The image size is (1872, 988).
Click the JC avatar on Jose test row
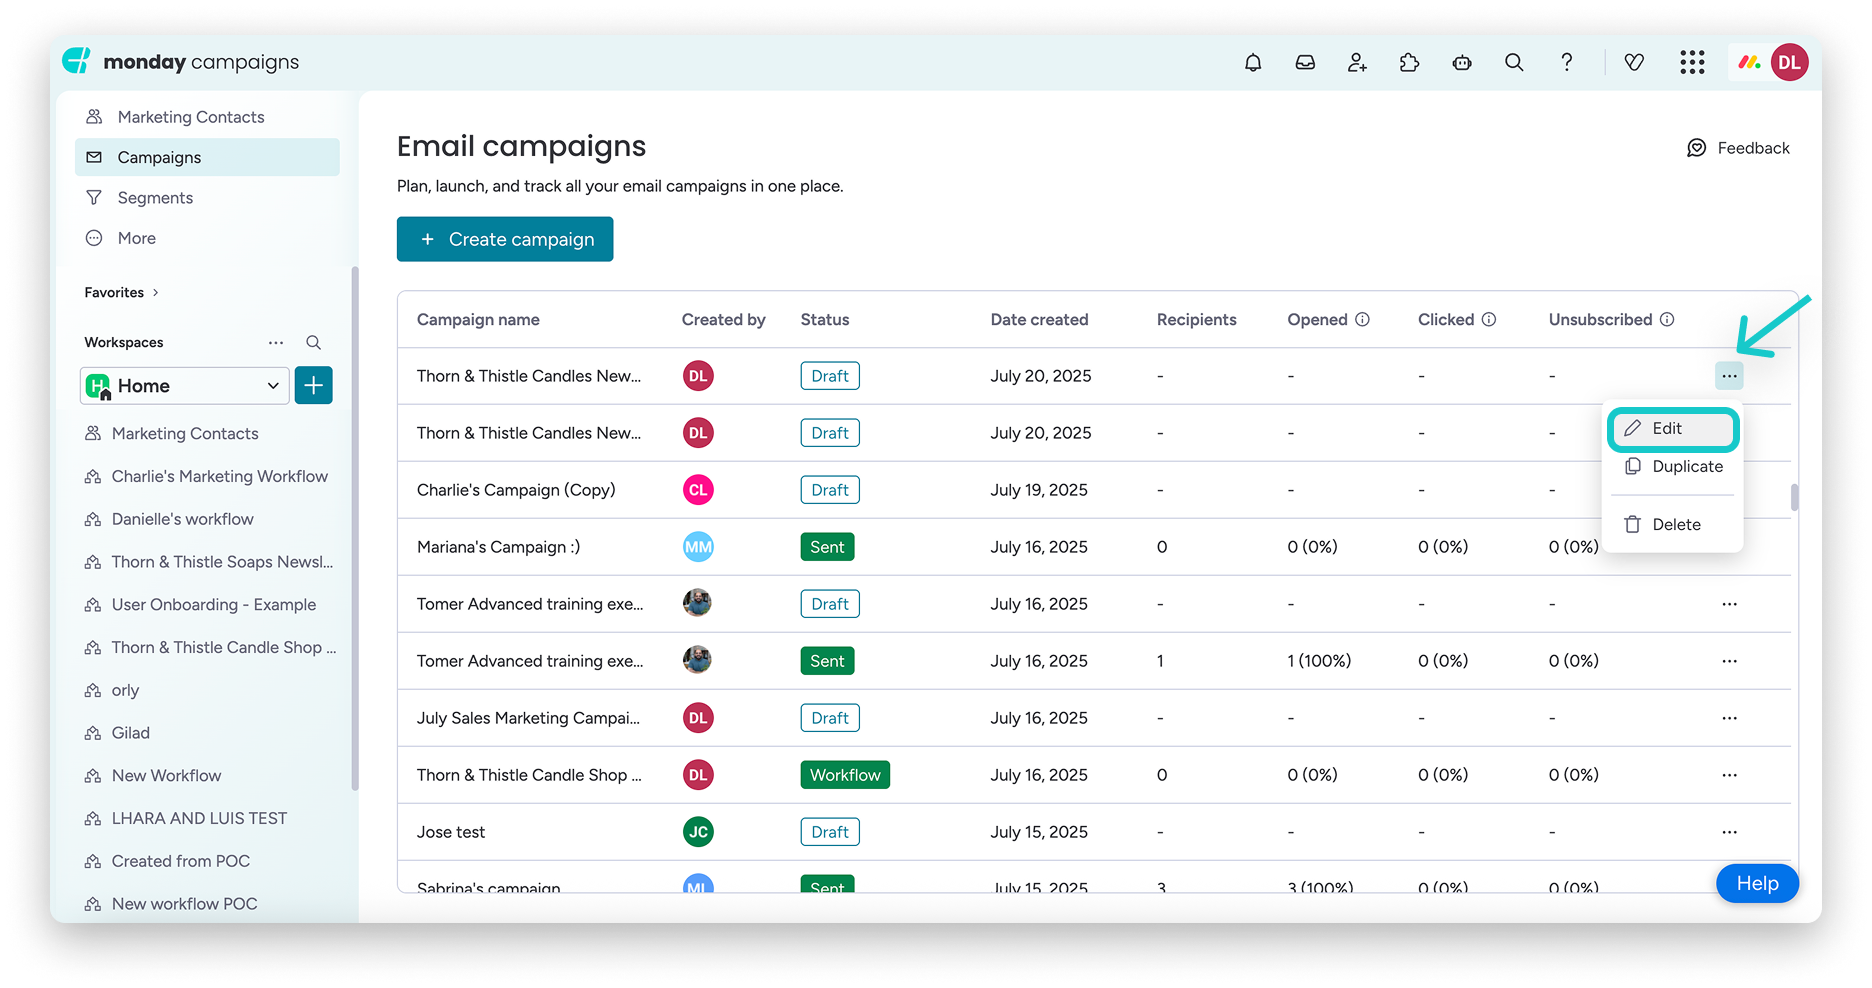(x=698, y=832)
